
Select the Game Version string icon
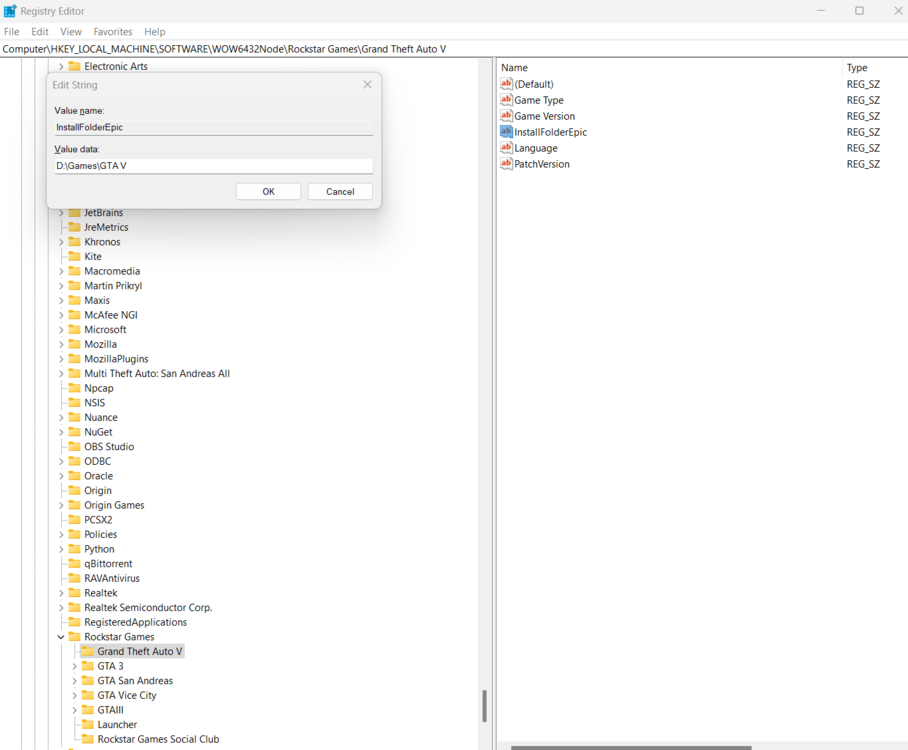(x=507, y=116)
